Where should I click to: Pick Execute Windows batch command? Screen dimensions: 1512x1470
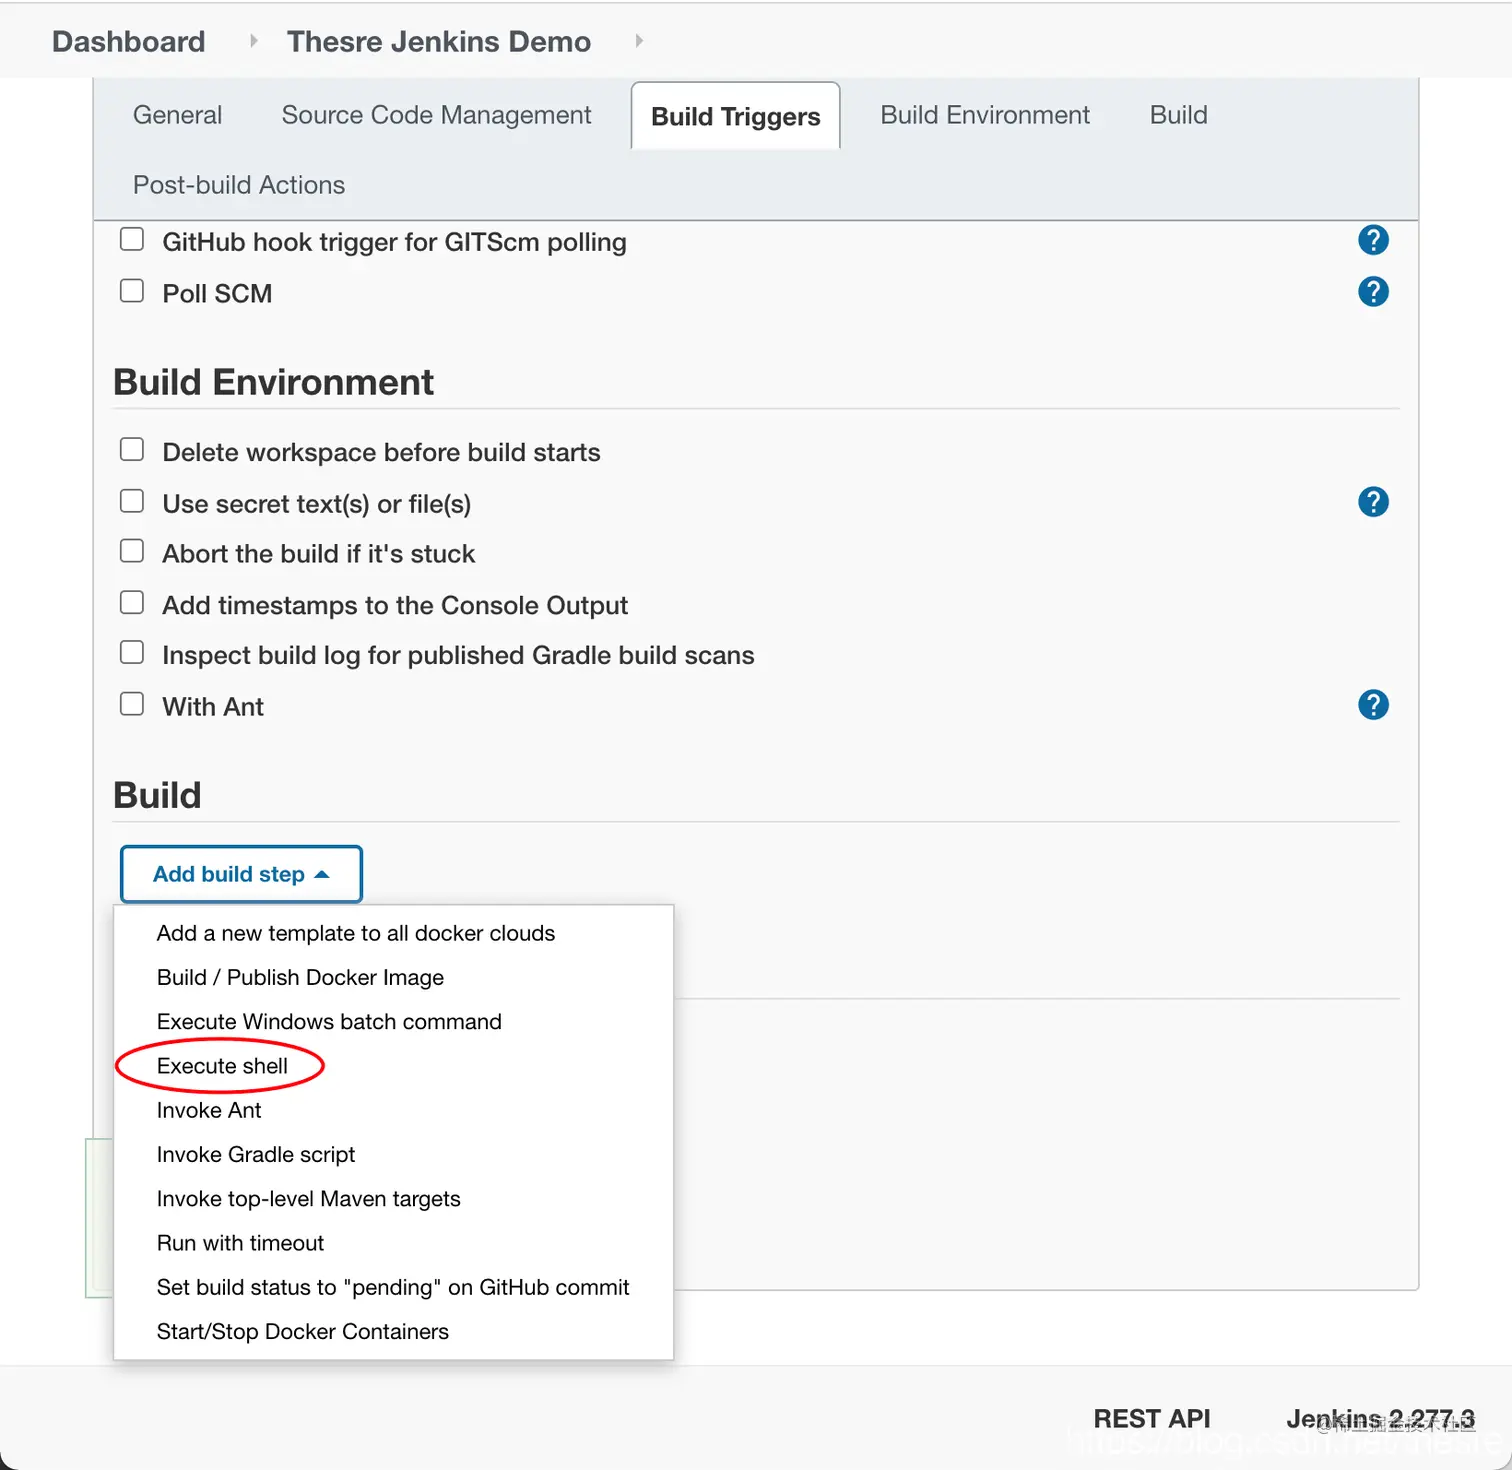click(393, 1021)
